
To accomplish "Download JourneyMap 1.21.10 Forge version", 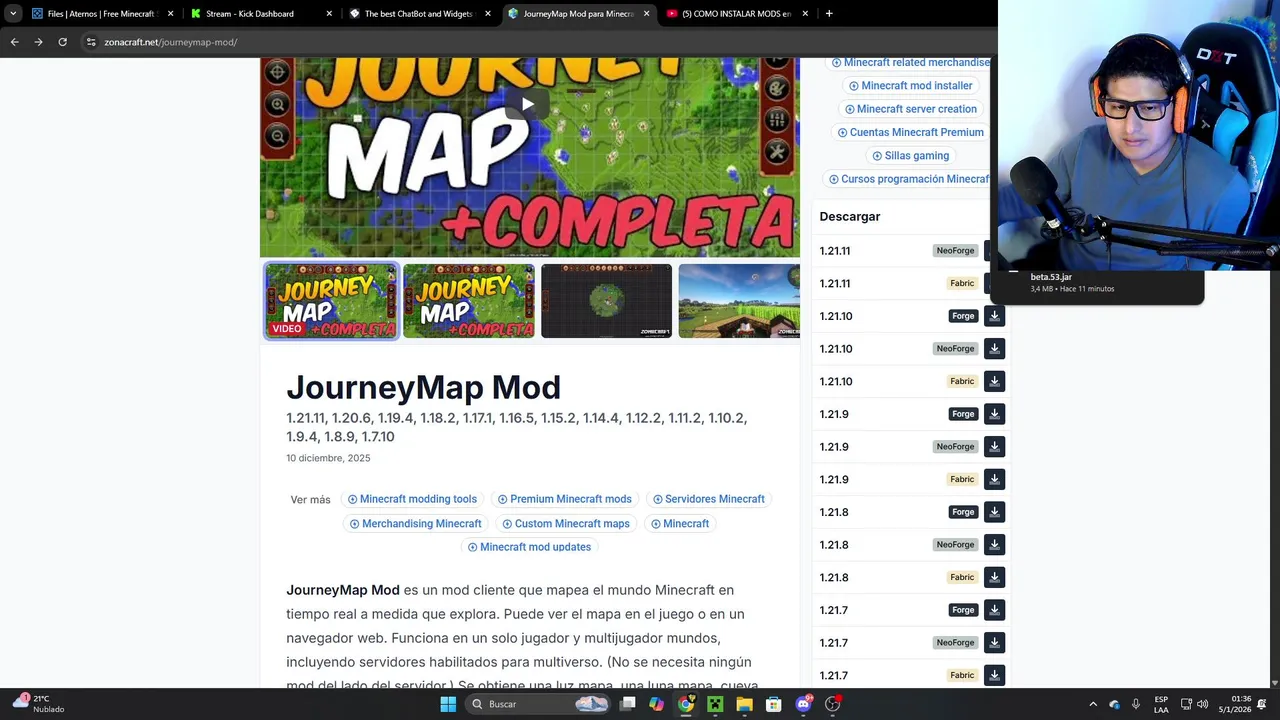I will pos(994,316).
